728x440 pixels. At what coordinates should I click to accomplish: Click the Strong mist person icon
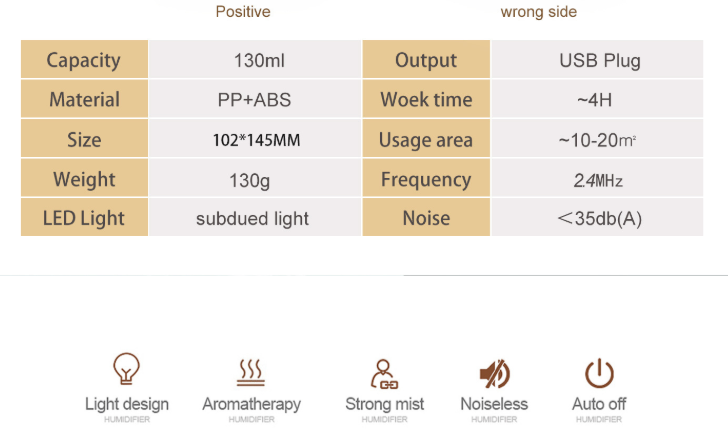tap(384, 374)
